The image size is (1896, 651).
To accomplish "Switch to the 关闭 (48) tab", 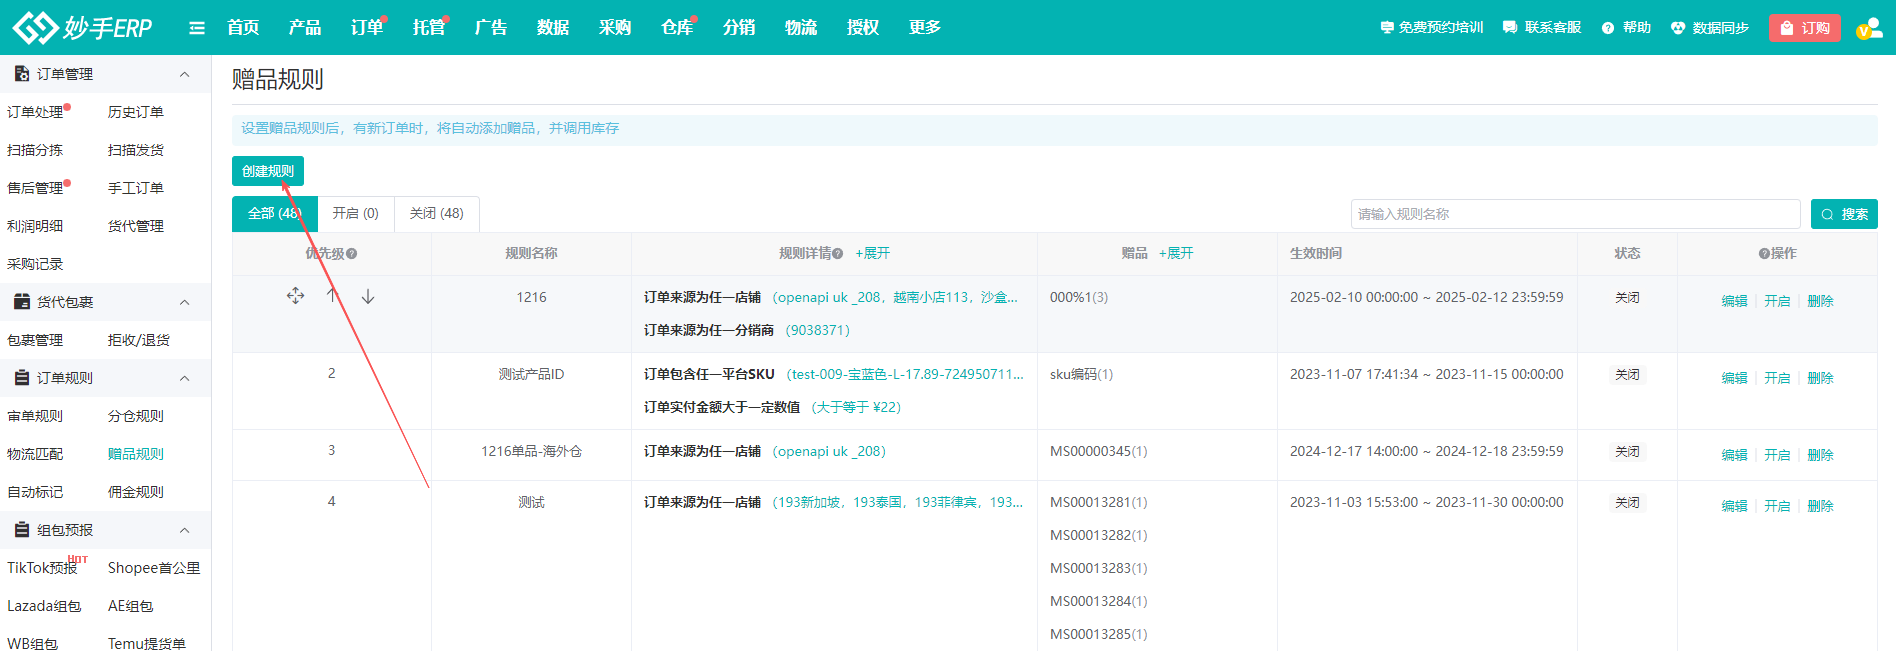I will 436,214.
